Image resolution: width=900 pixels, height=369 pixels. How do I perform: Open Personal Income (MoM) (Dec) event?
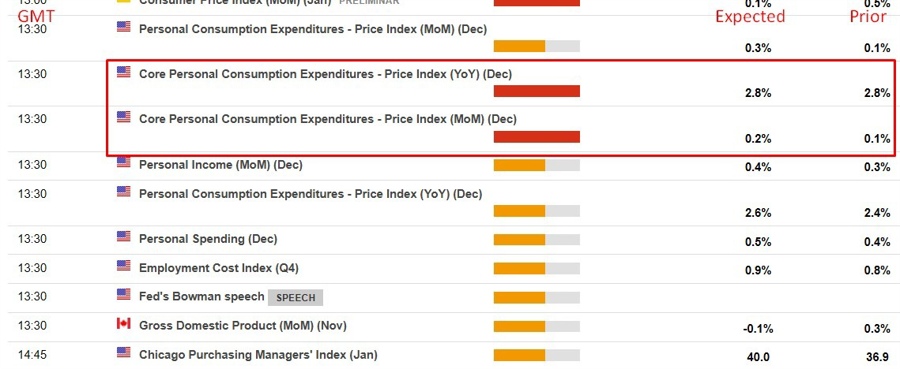[220, 165]
